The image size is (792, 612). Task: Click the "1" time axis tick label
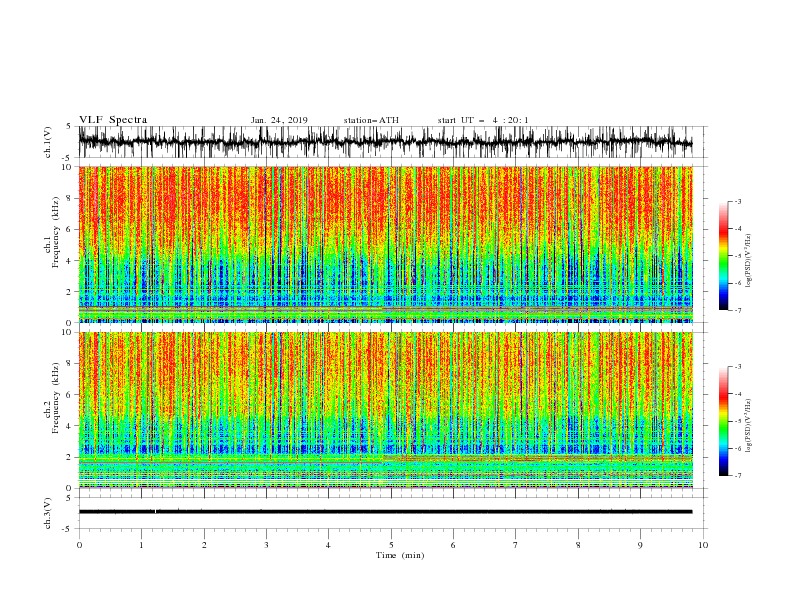click(141, 545)
